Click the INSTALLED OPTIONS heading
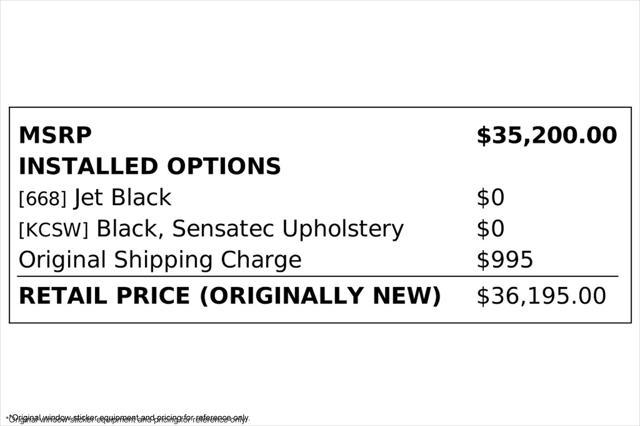640x426 pixels. coord(149,166)
